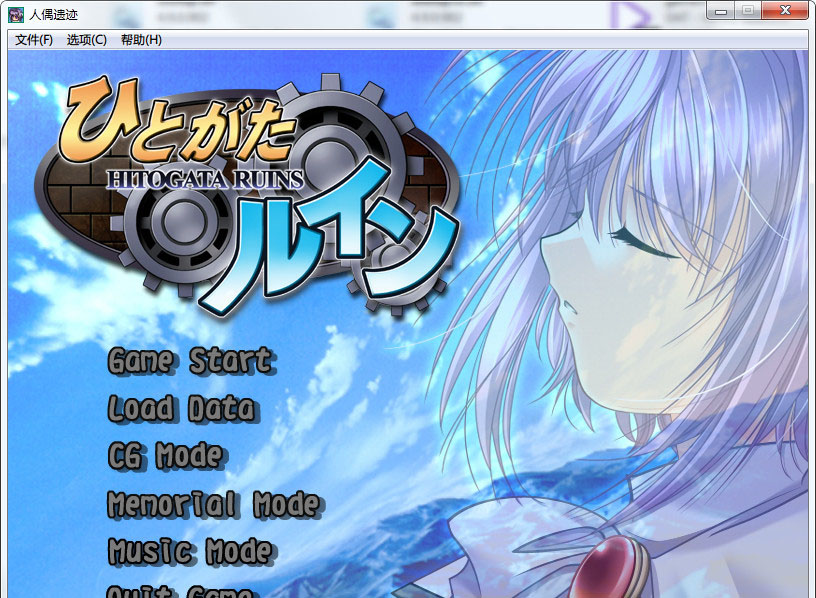Click the character's closed eye
Screen dimensions: 816x598
643,243
